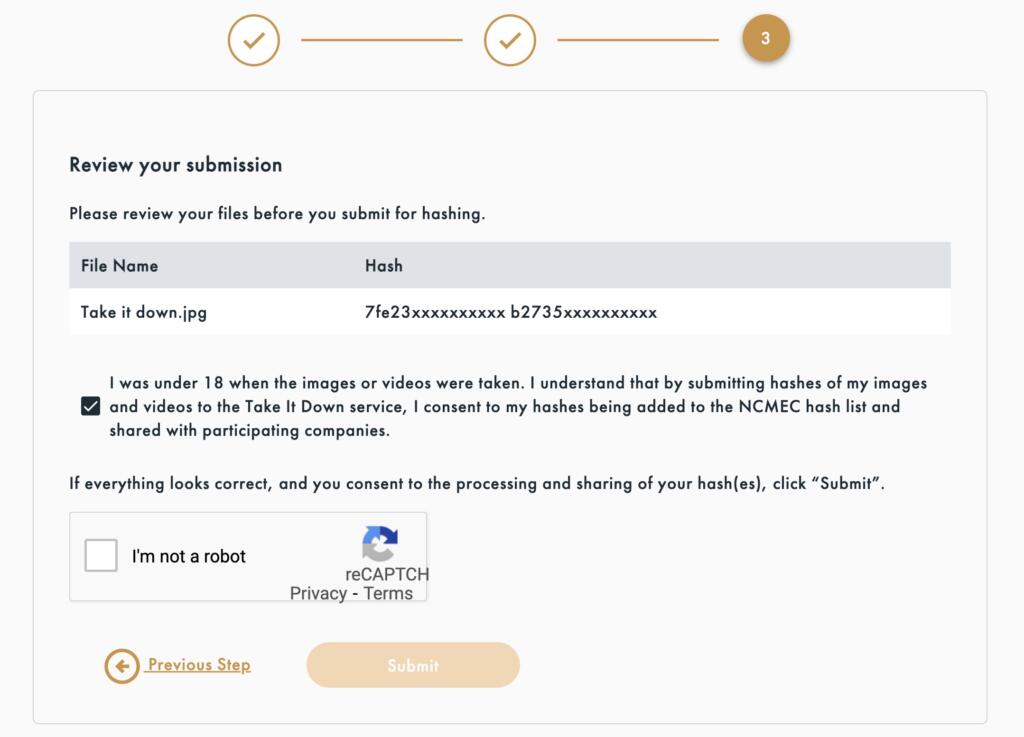
Task: Click the "Review your submission" heading
Action: click(176, 165)
